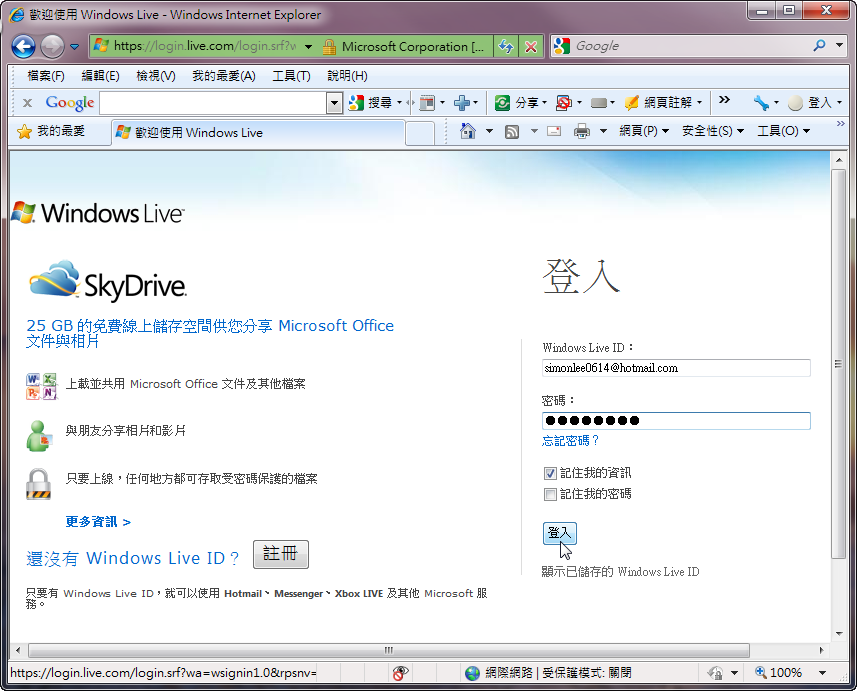Viewport: 857px width, 691px height.
Task: Click the red Stop loading icon
Action: click(531, 46)
